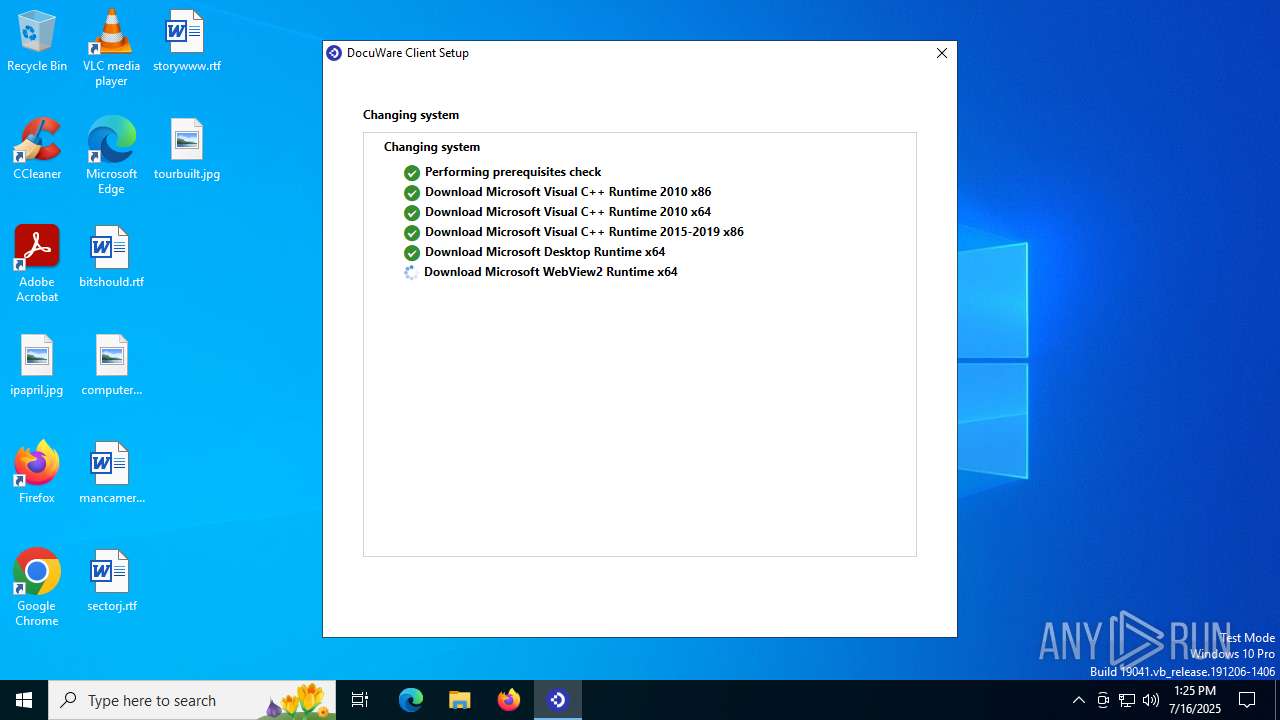Viewport: 1280px width, 720px height.
Task: Click the 'Changing system' group label in panel
Action: click(432, 147)
